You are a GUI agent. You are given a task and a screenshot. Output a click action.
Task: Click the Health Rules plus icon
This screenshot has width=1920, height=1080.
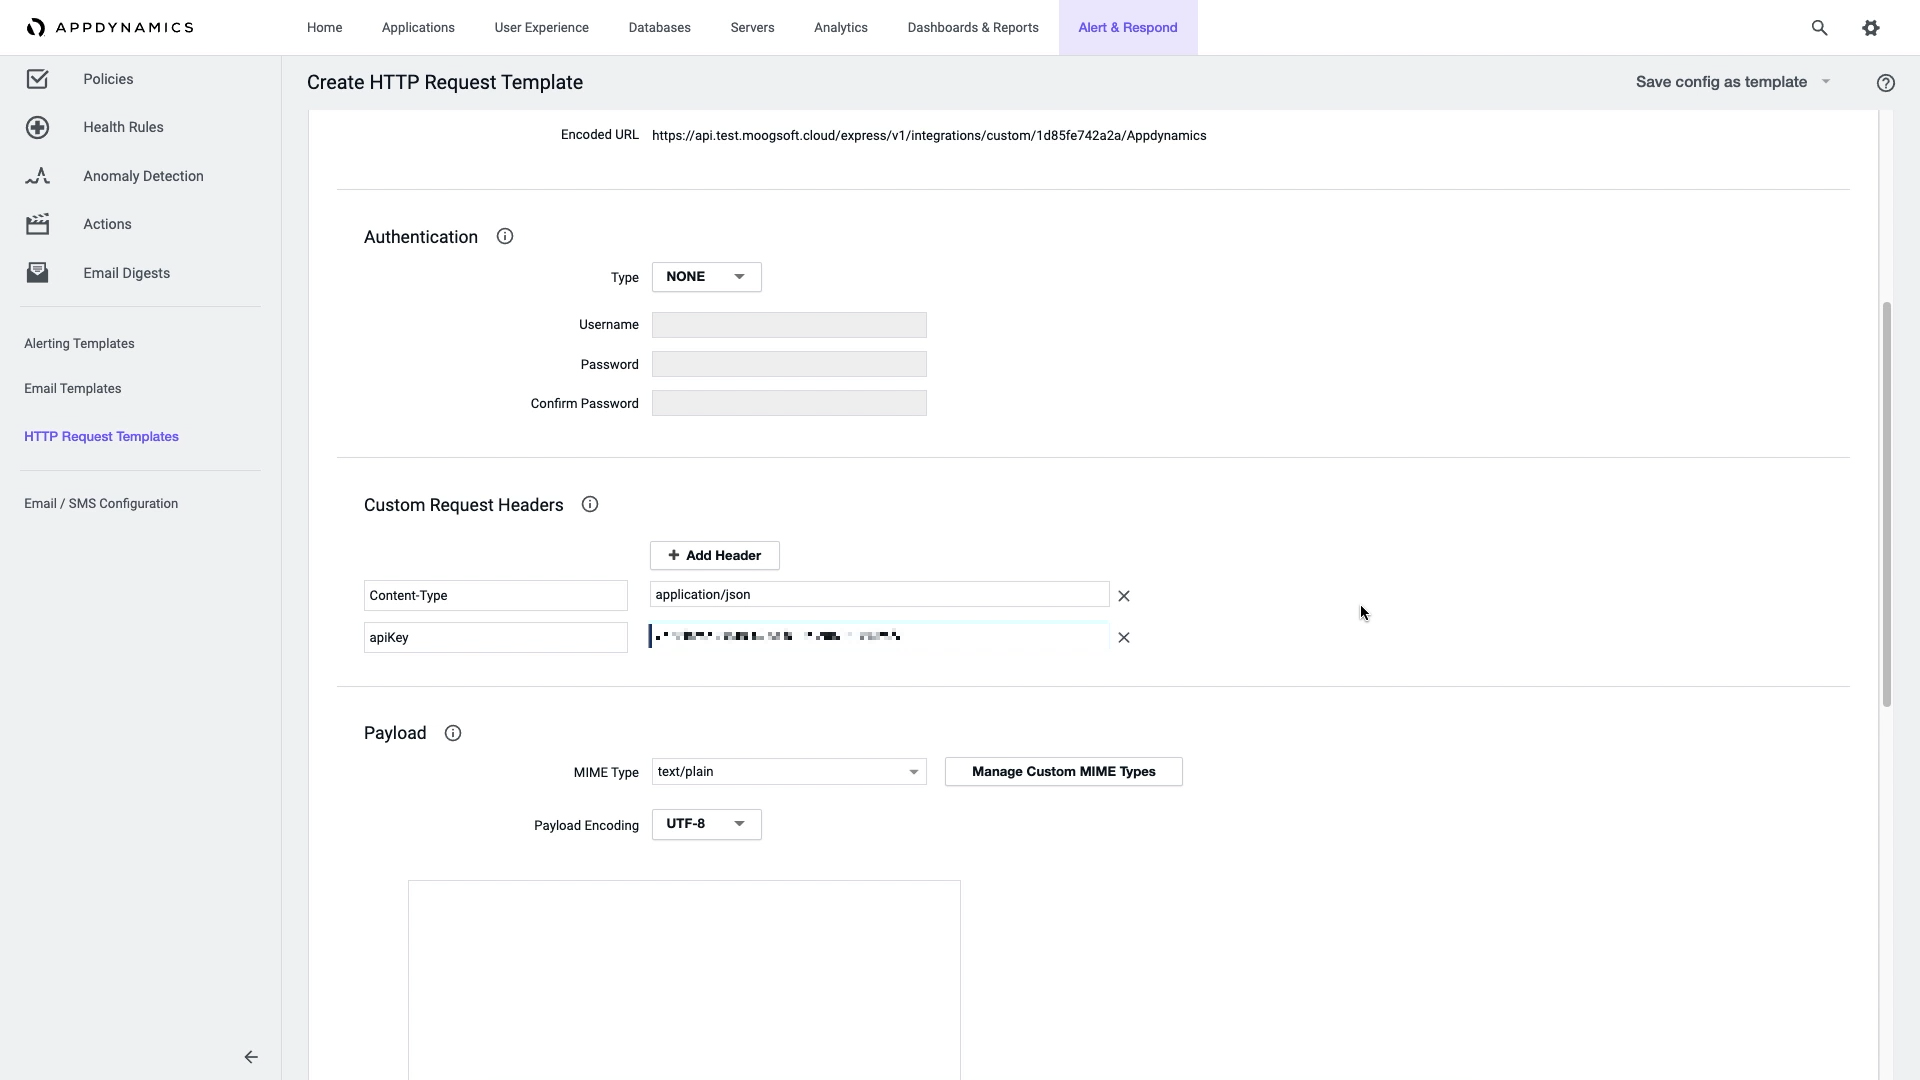pos(37,127)
